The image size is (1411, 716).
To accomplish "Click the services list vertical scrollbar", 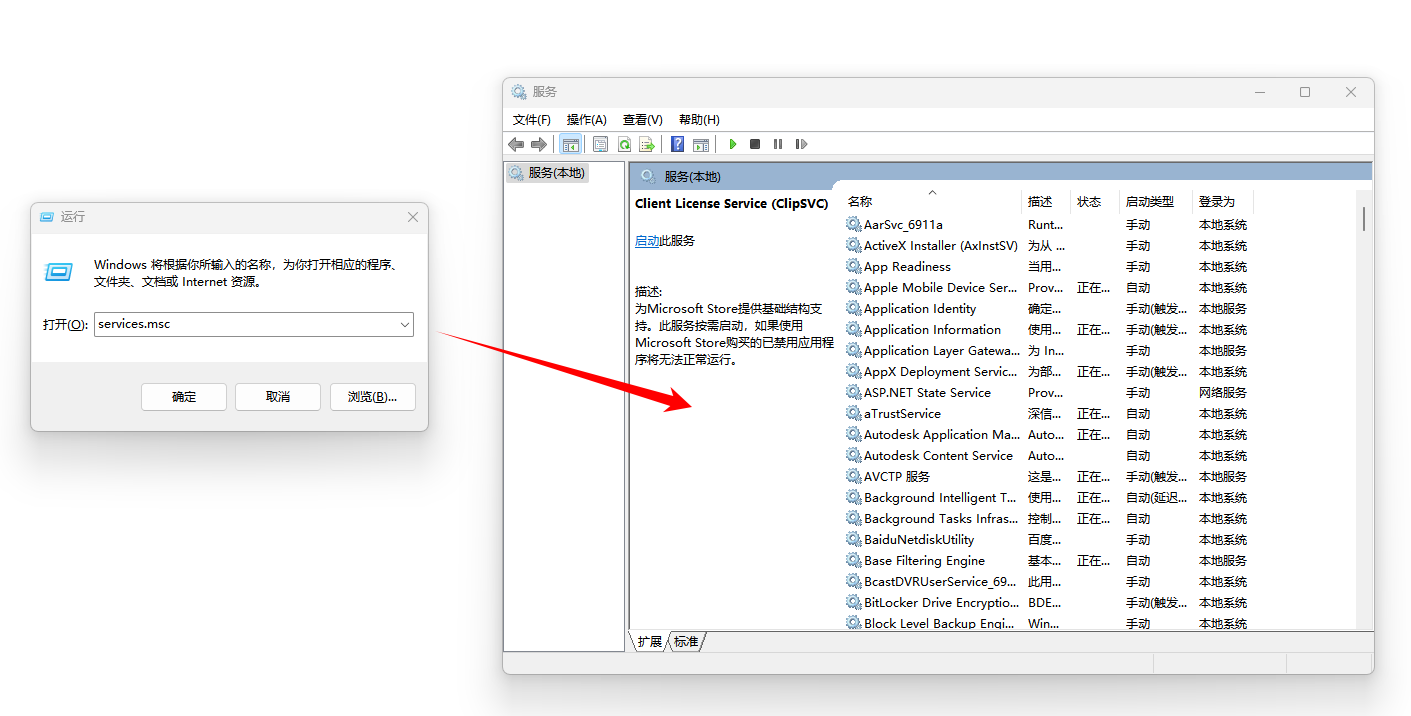I will point(1364,410).
